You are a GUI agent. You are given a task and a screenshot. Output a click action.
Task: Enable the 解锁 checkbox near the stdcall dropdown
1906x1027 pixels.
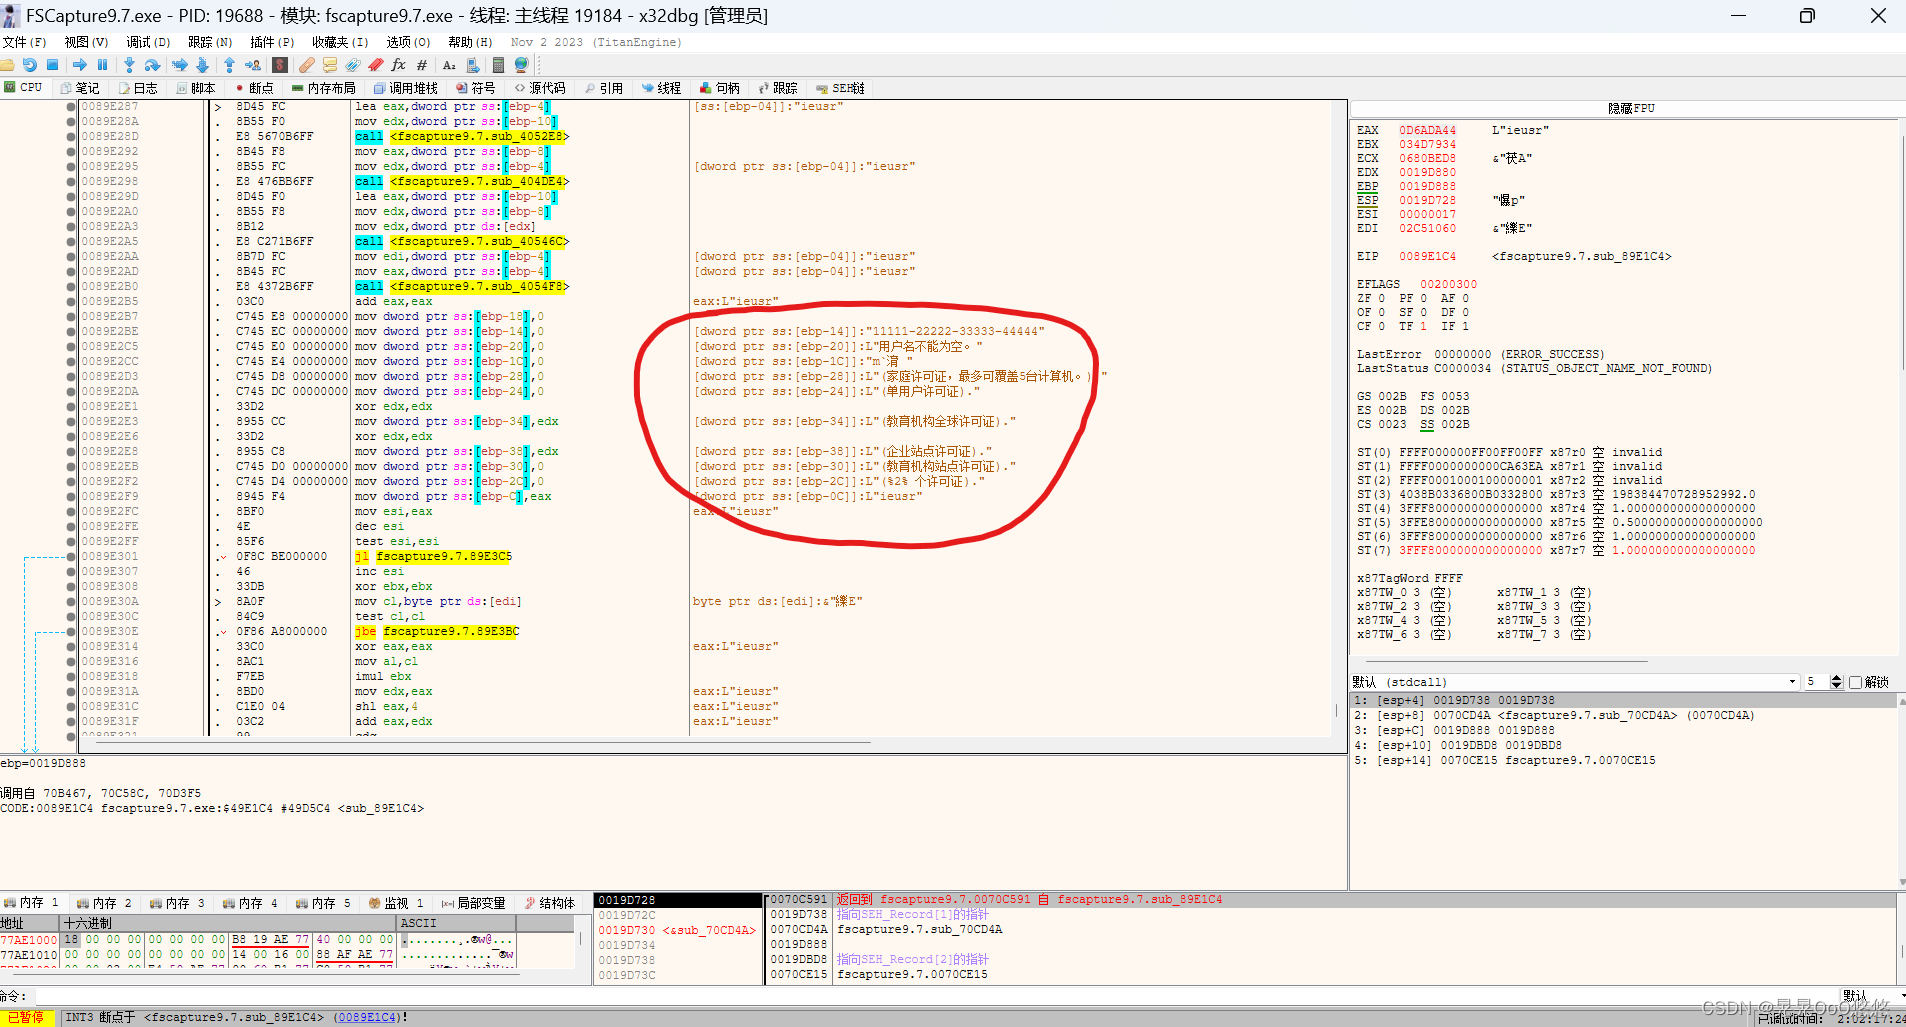coord(1855,681)
